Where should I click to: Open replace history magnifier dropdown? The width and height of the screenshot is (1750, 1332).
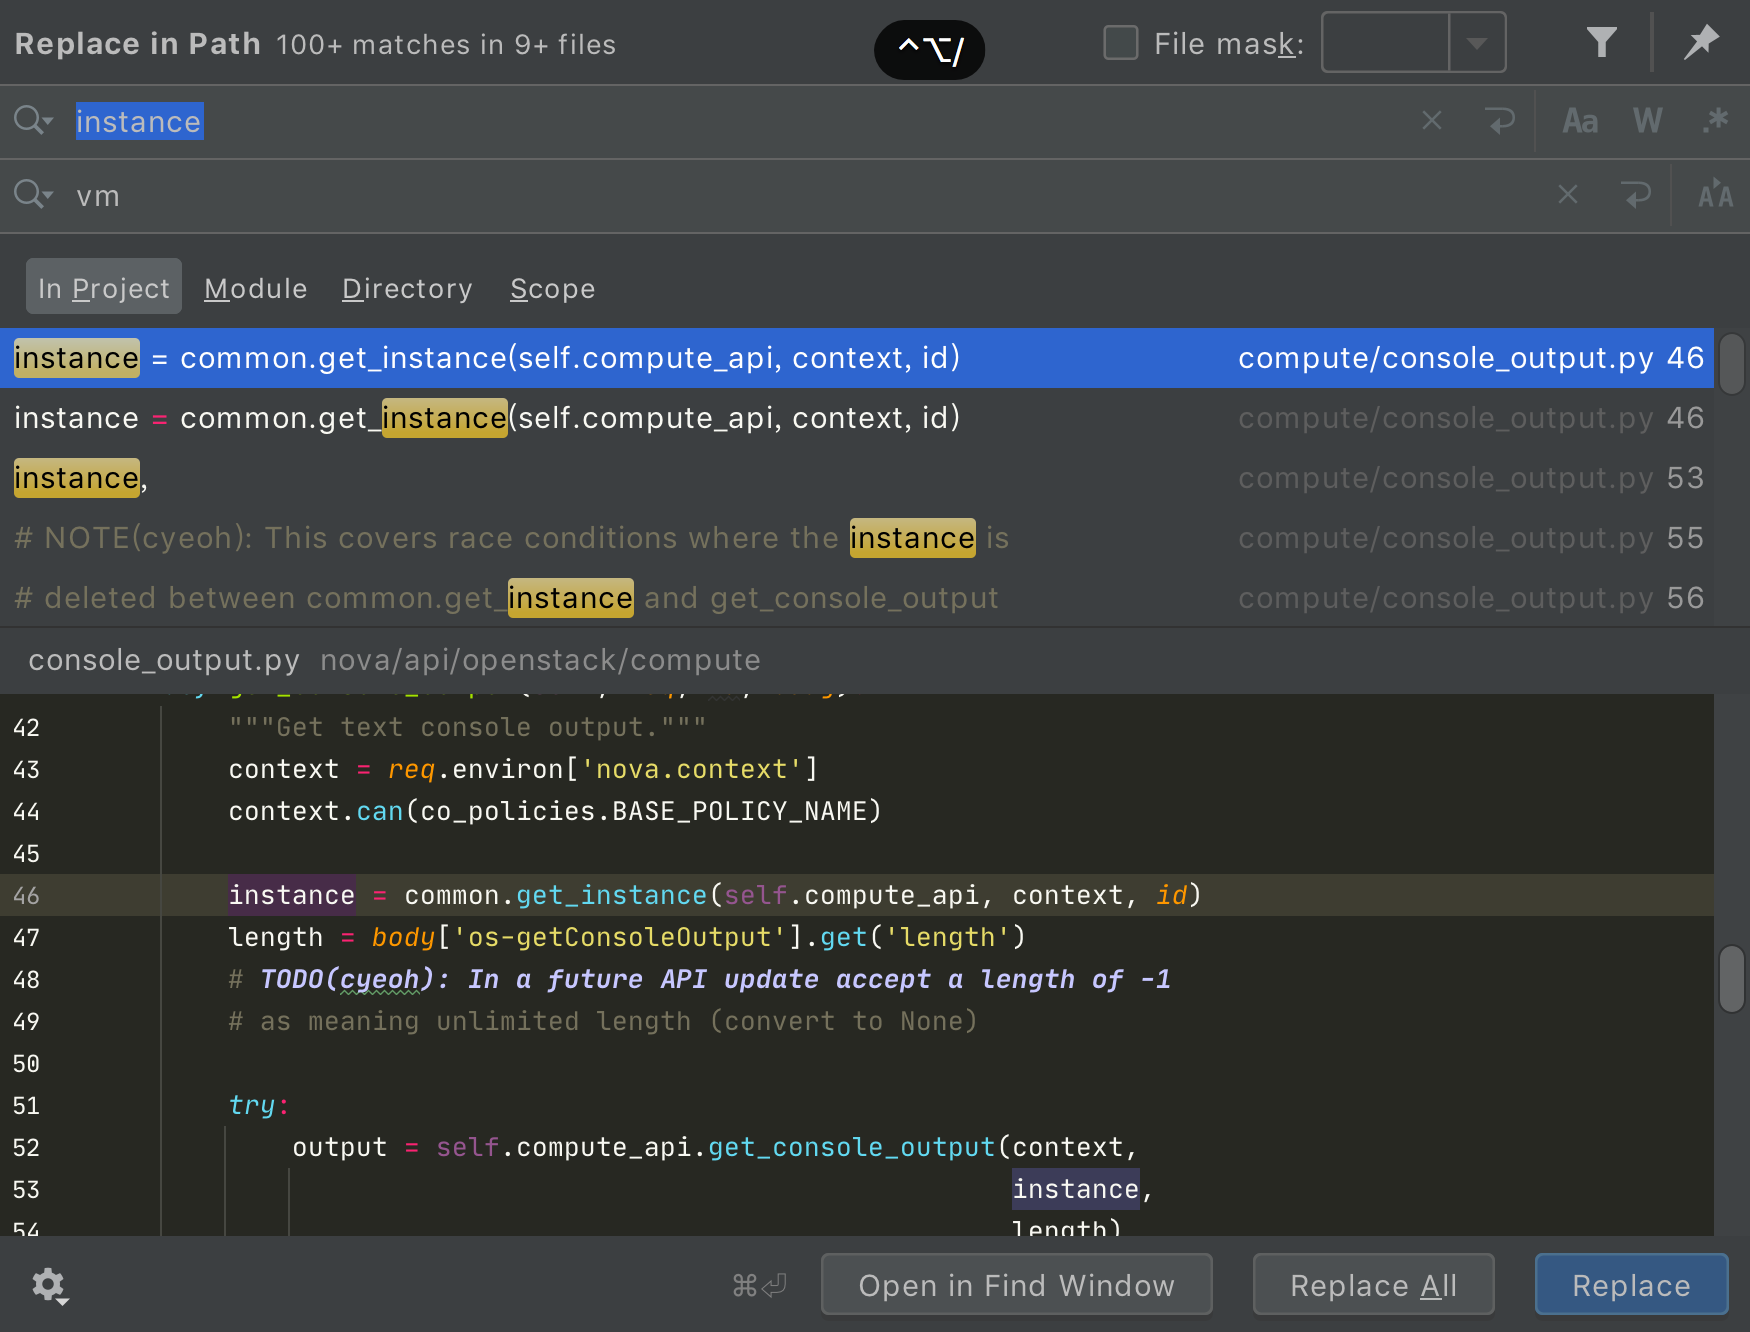(x=33, y=195)
